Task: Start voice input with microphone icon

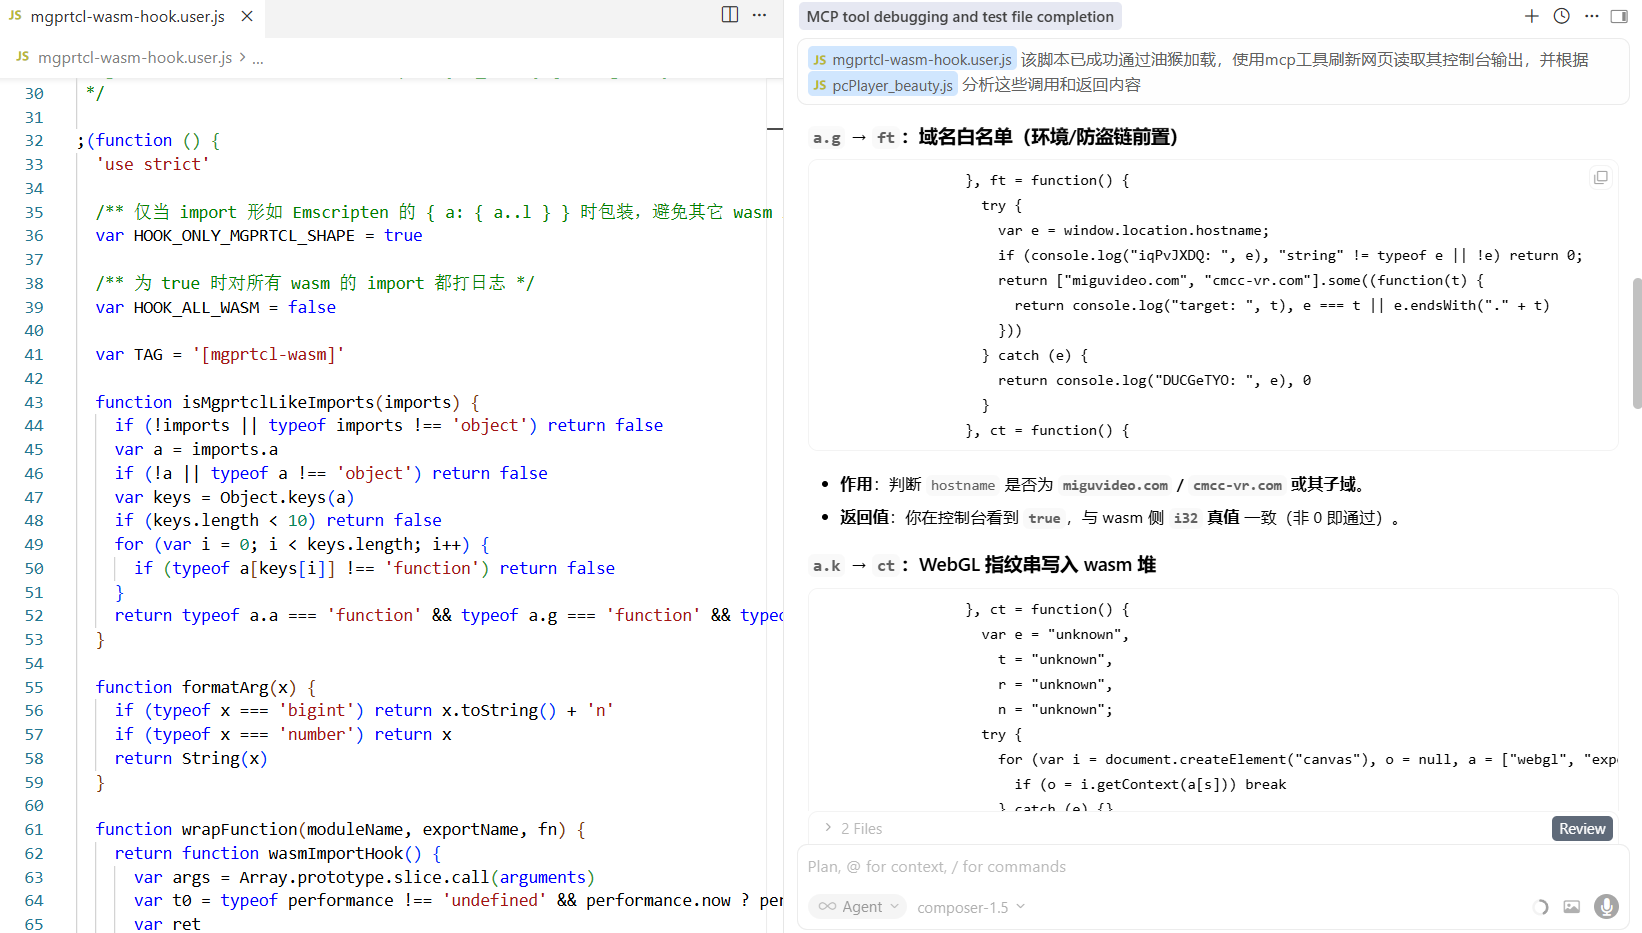Action: (x=1606, y=906)
